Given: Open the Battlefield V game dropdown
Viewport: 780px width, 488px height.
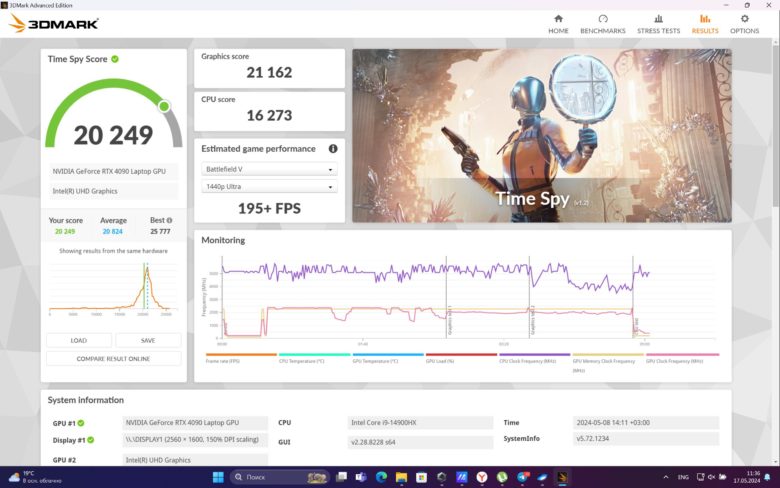Looking at the screenshot, I should [x=269, y=169].
